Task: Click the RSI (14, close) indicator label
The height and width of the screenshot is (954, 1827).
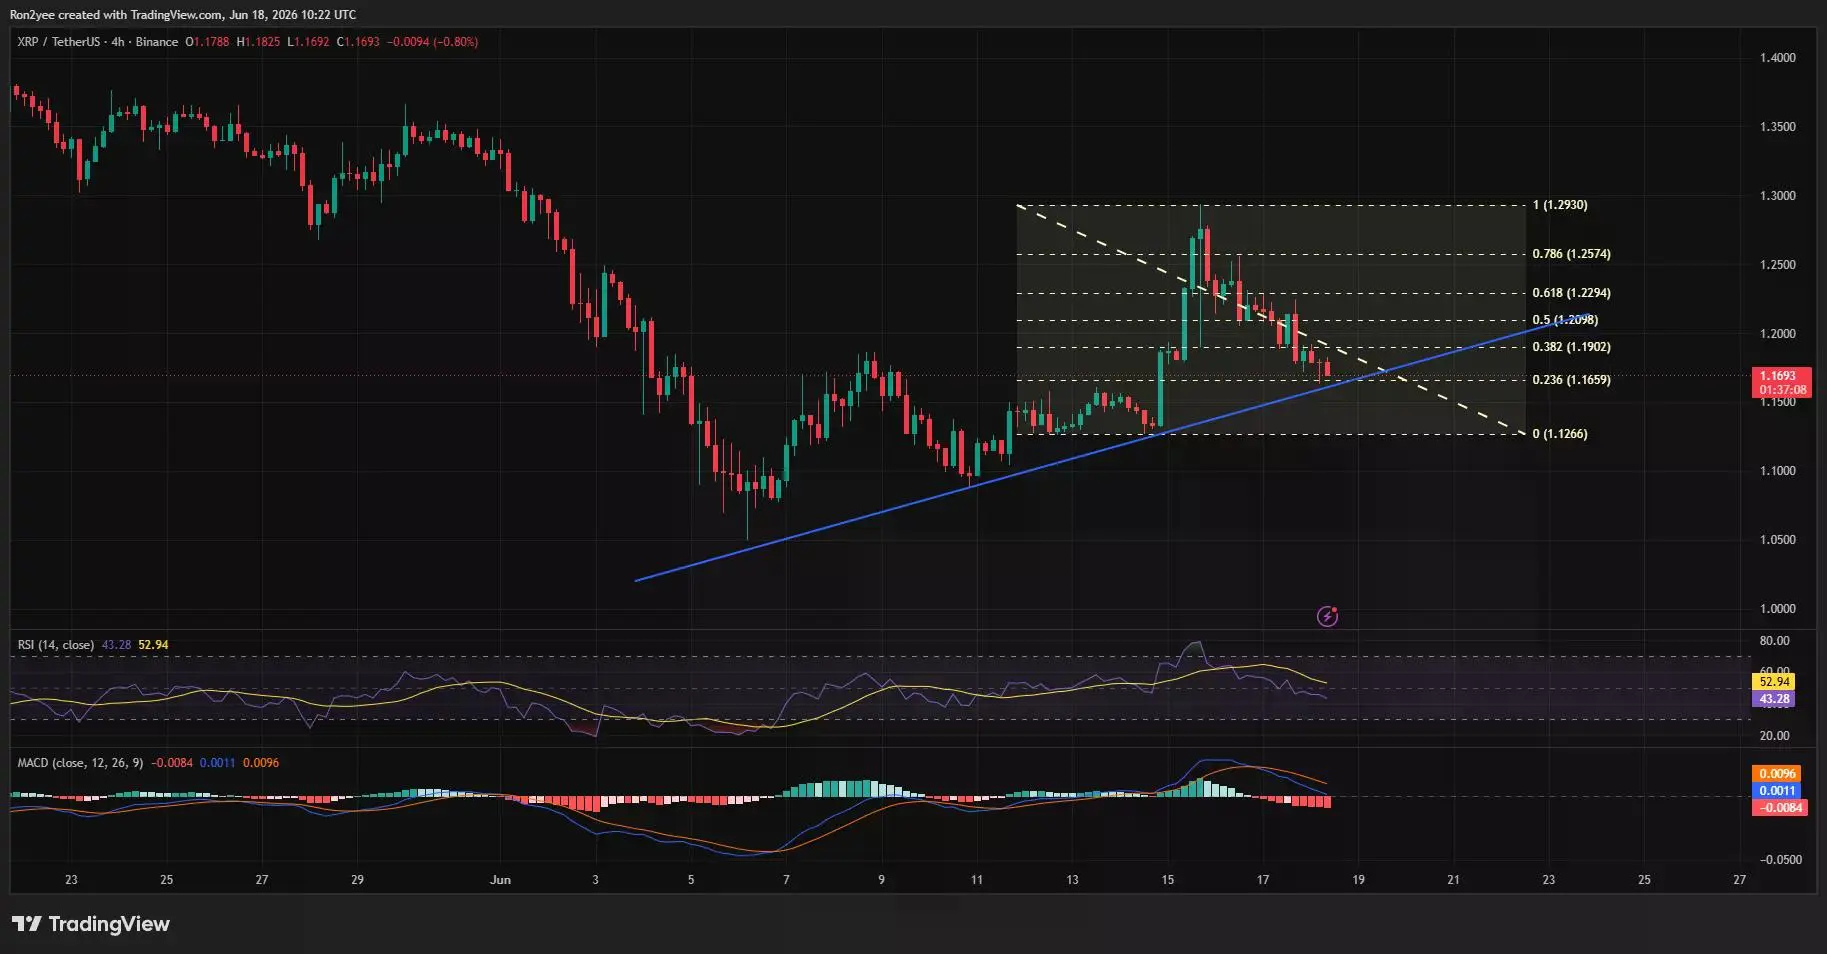Action: click(x=56, y=645)
